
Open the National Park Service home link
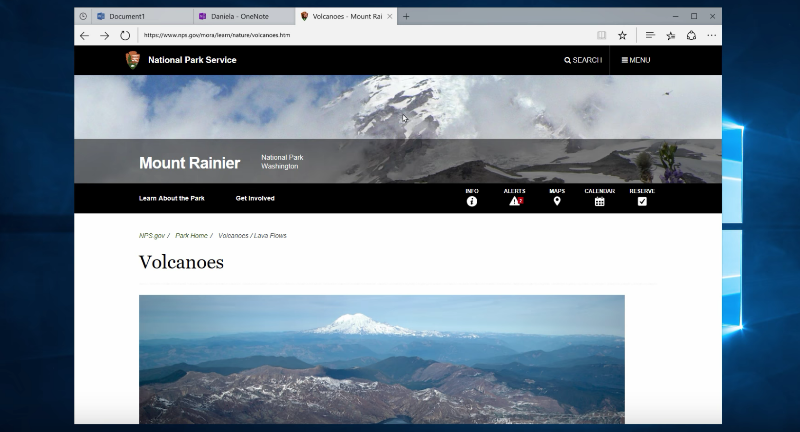[192, 60]
